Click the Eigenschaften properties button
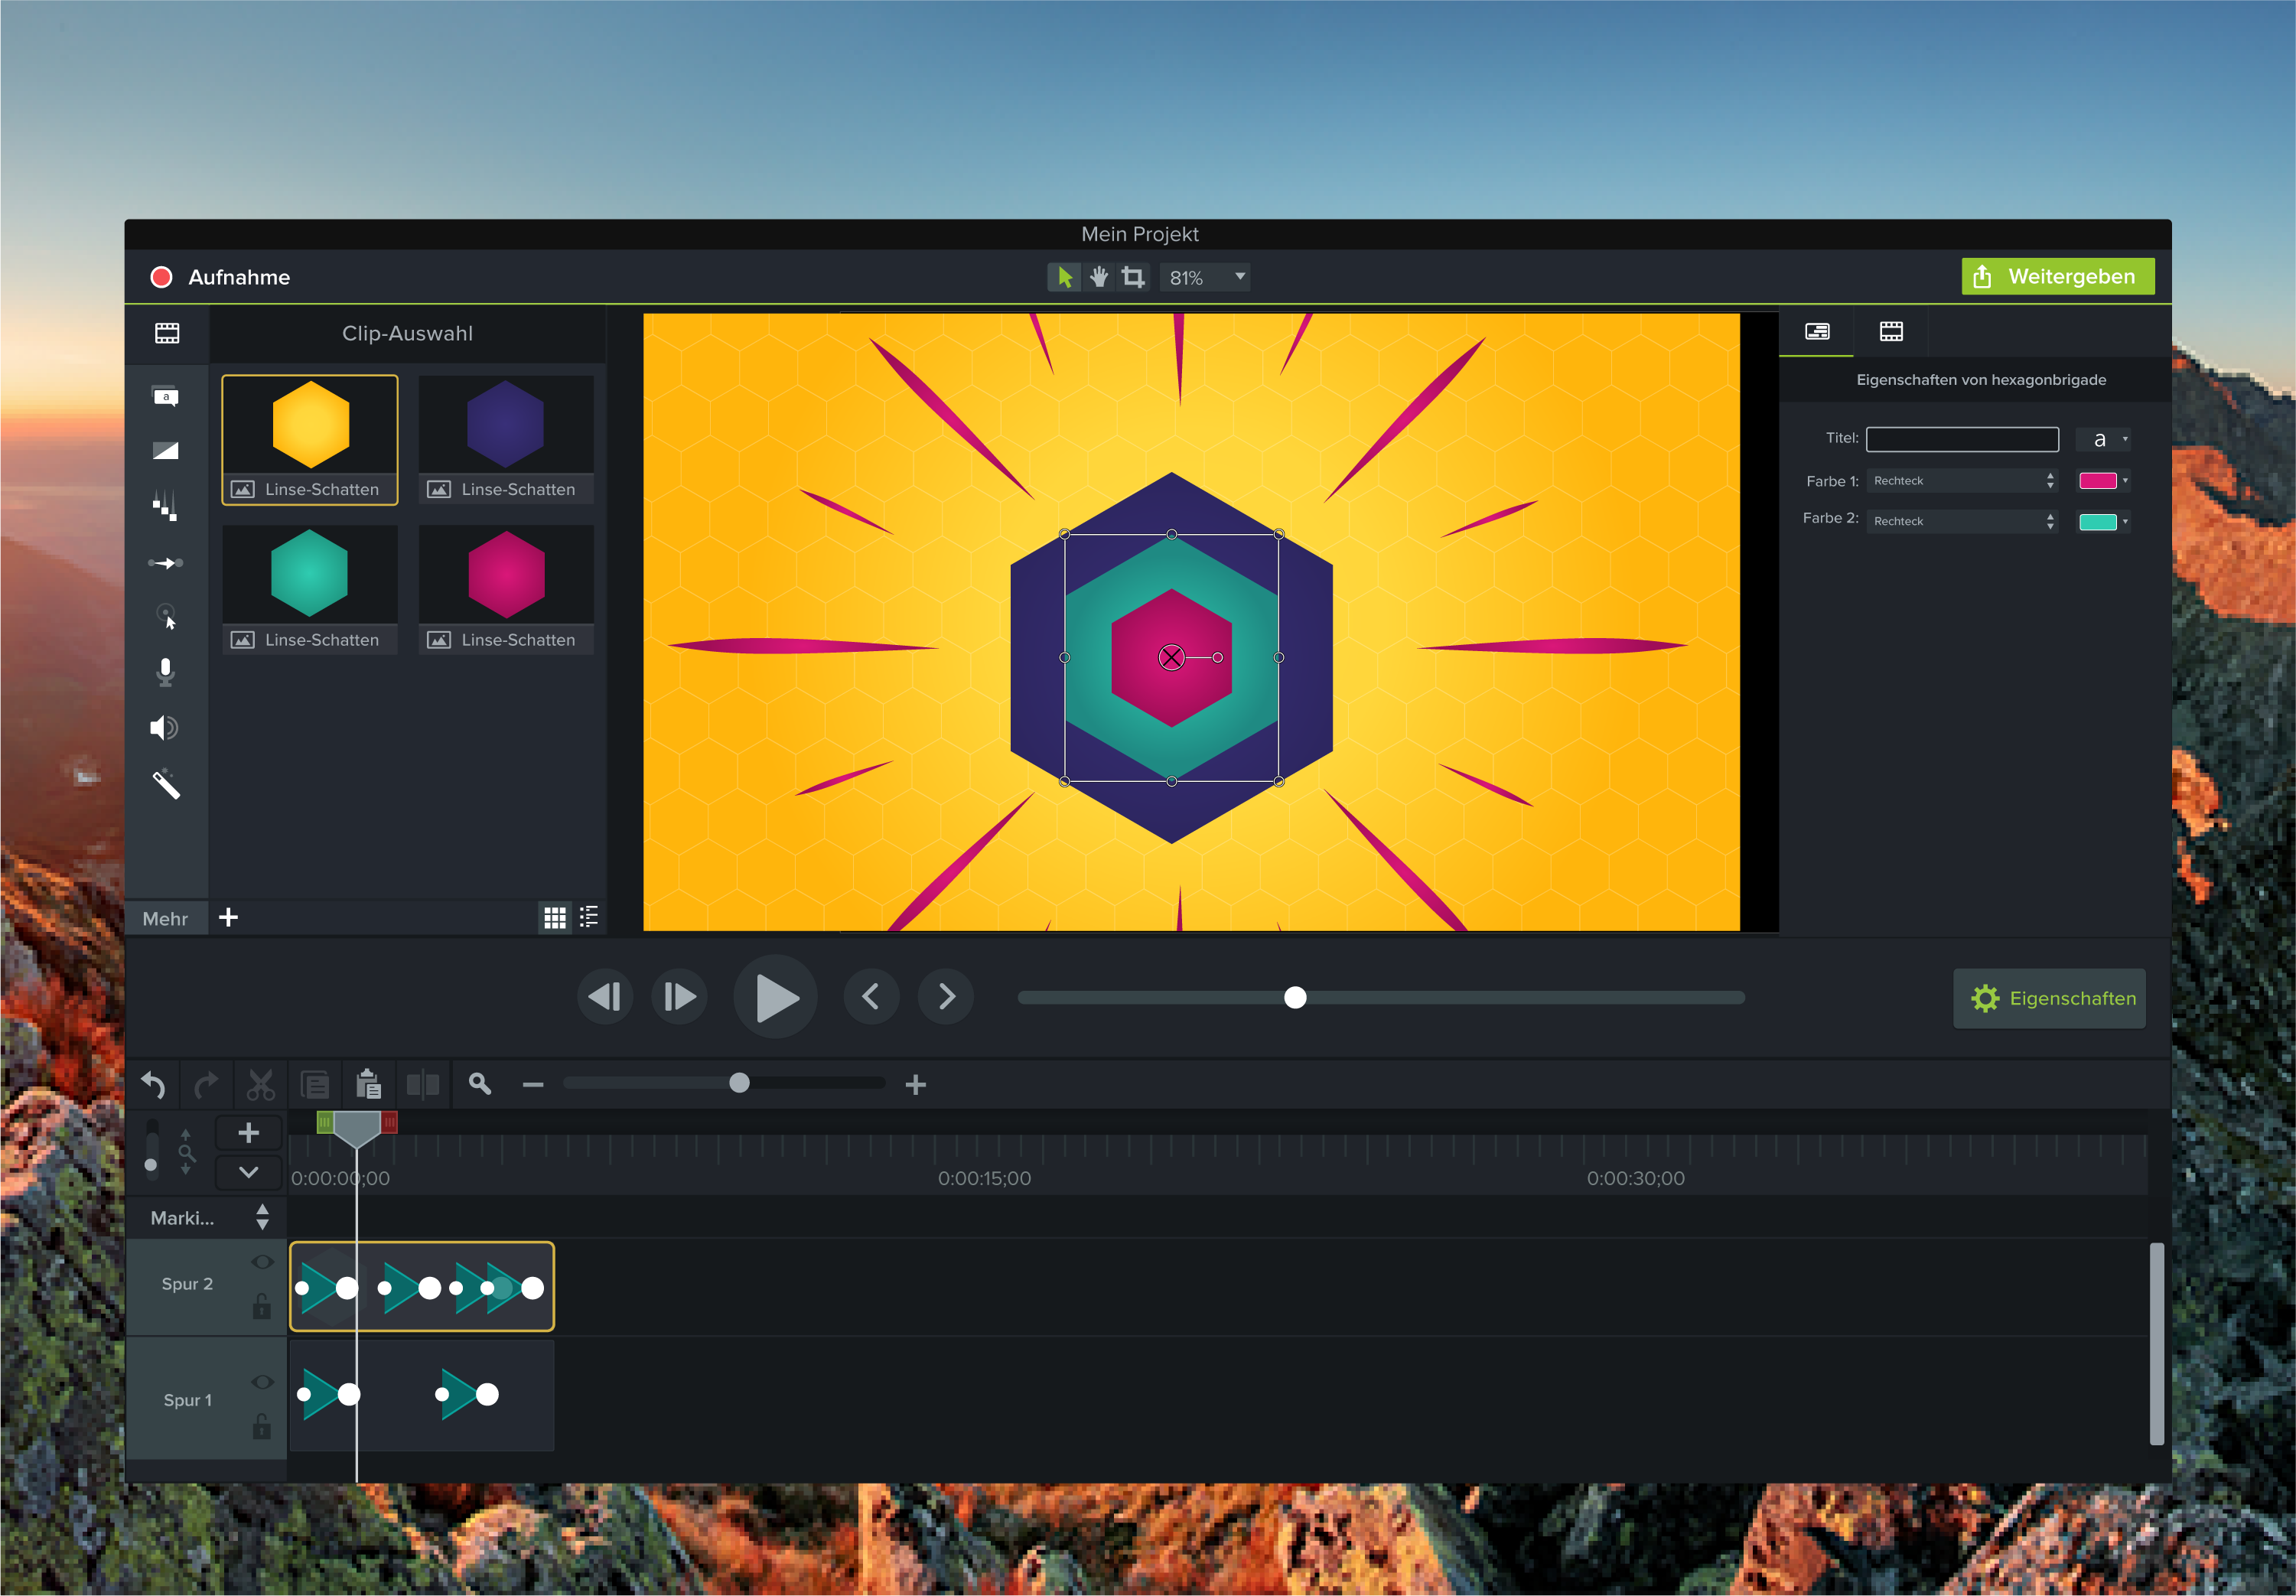This screenshot has width=2296, height=1596. [2049, 998]
